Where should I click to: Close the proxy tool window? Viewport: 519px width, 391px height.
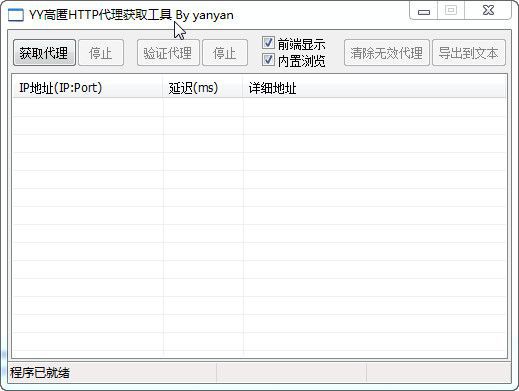(488, 11)
